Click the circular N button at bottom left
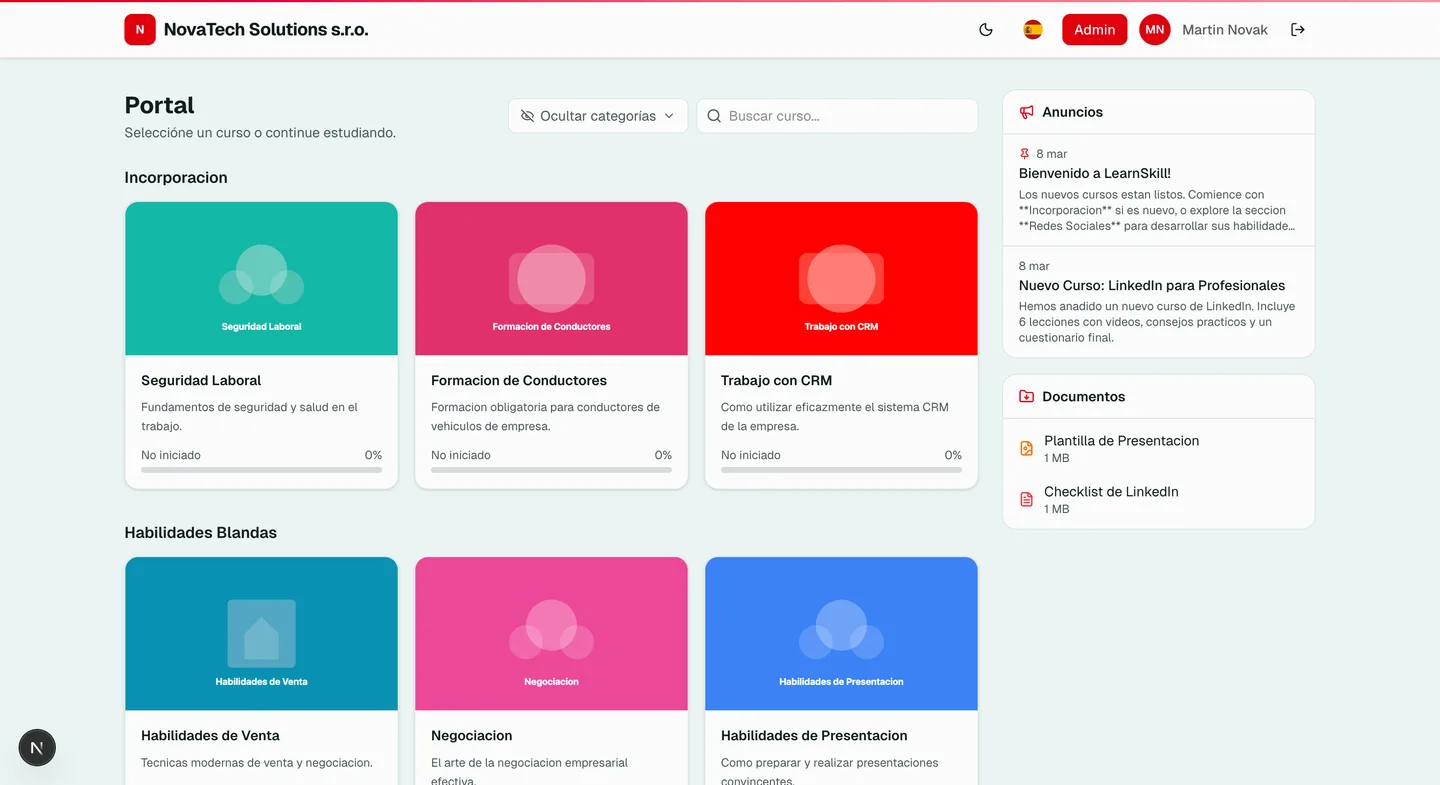The height and width of the screenshot is (785, 1440). (x=36, y=747)
